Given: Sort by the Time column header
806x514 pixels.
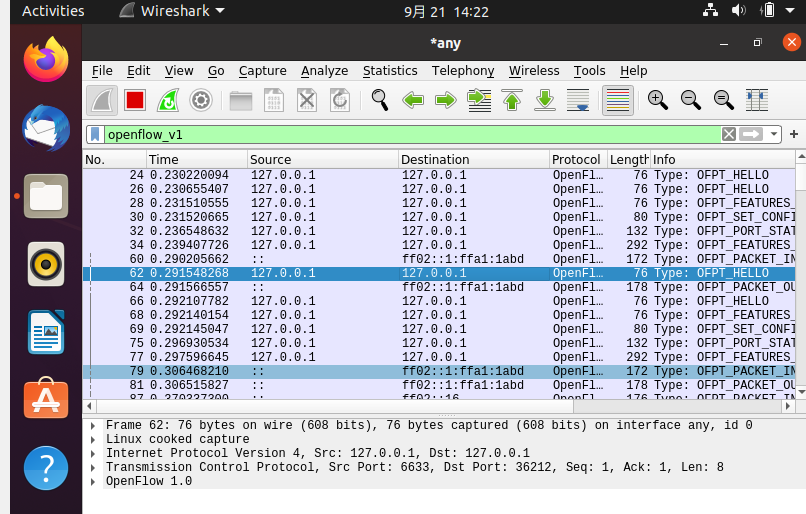Looking at the screenshot, I should coord(197,160).
